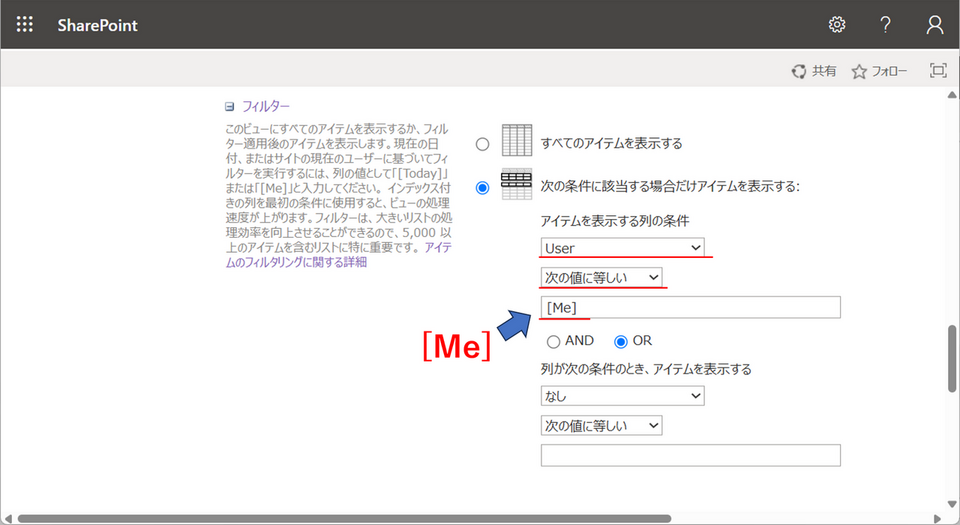Open the SharePoint app launcher grid
Viewport: 960px width, 525px height.
(24, 24)
